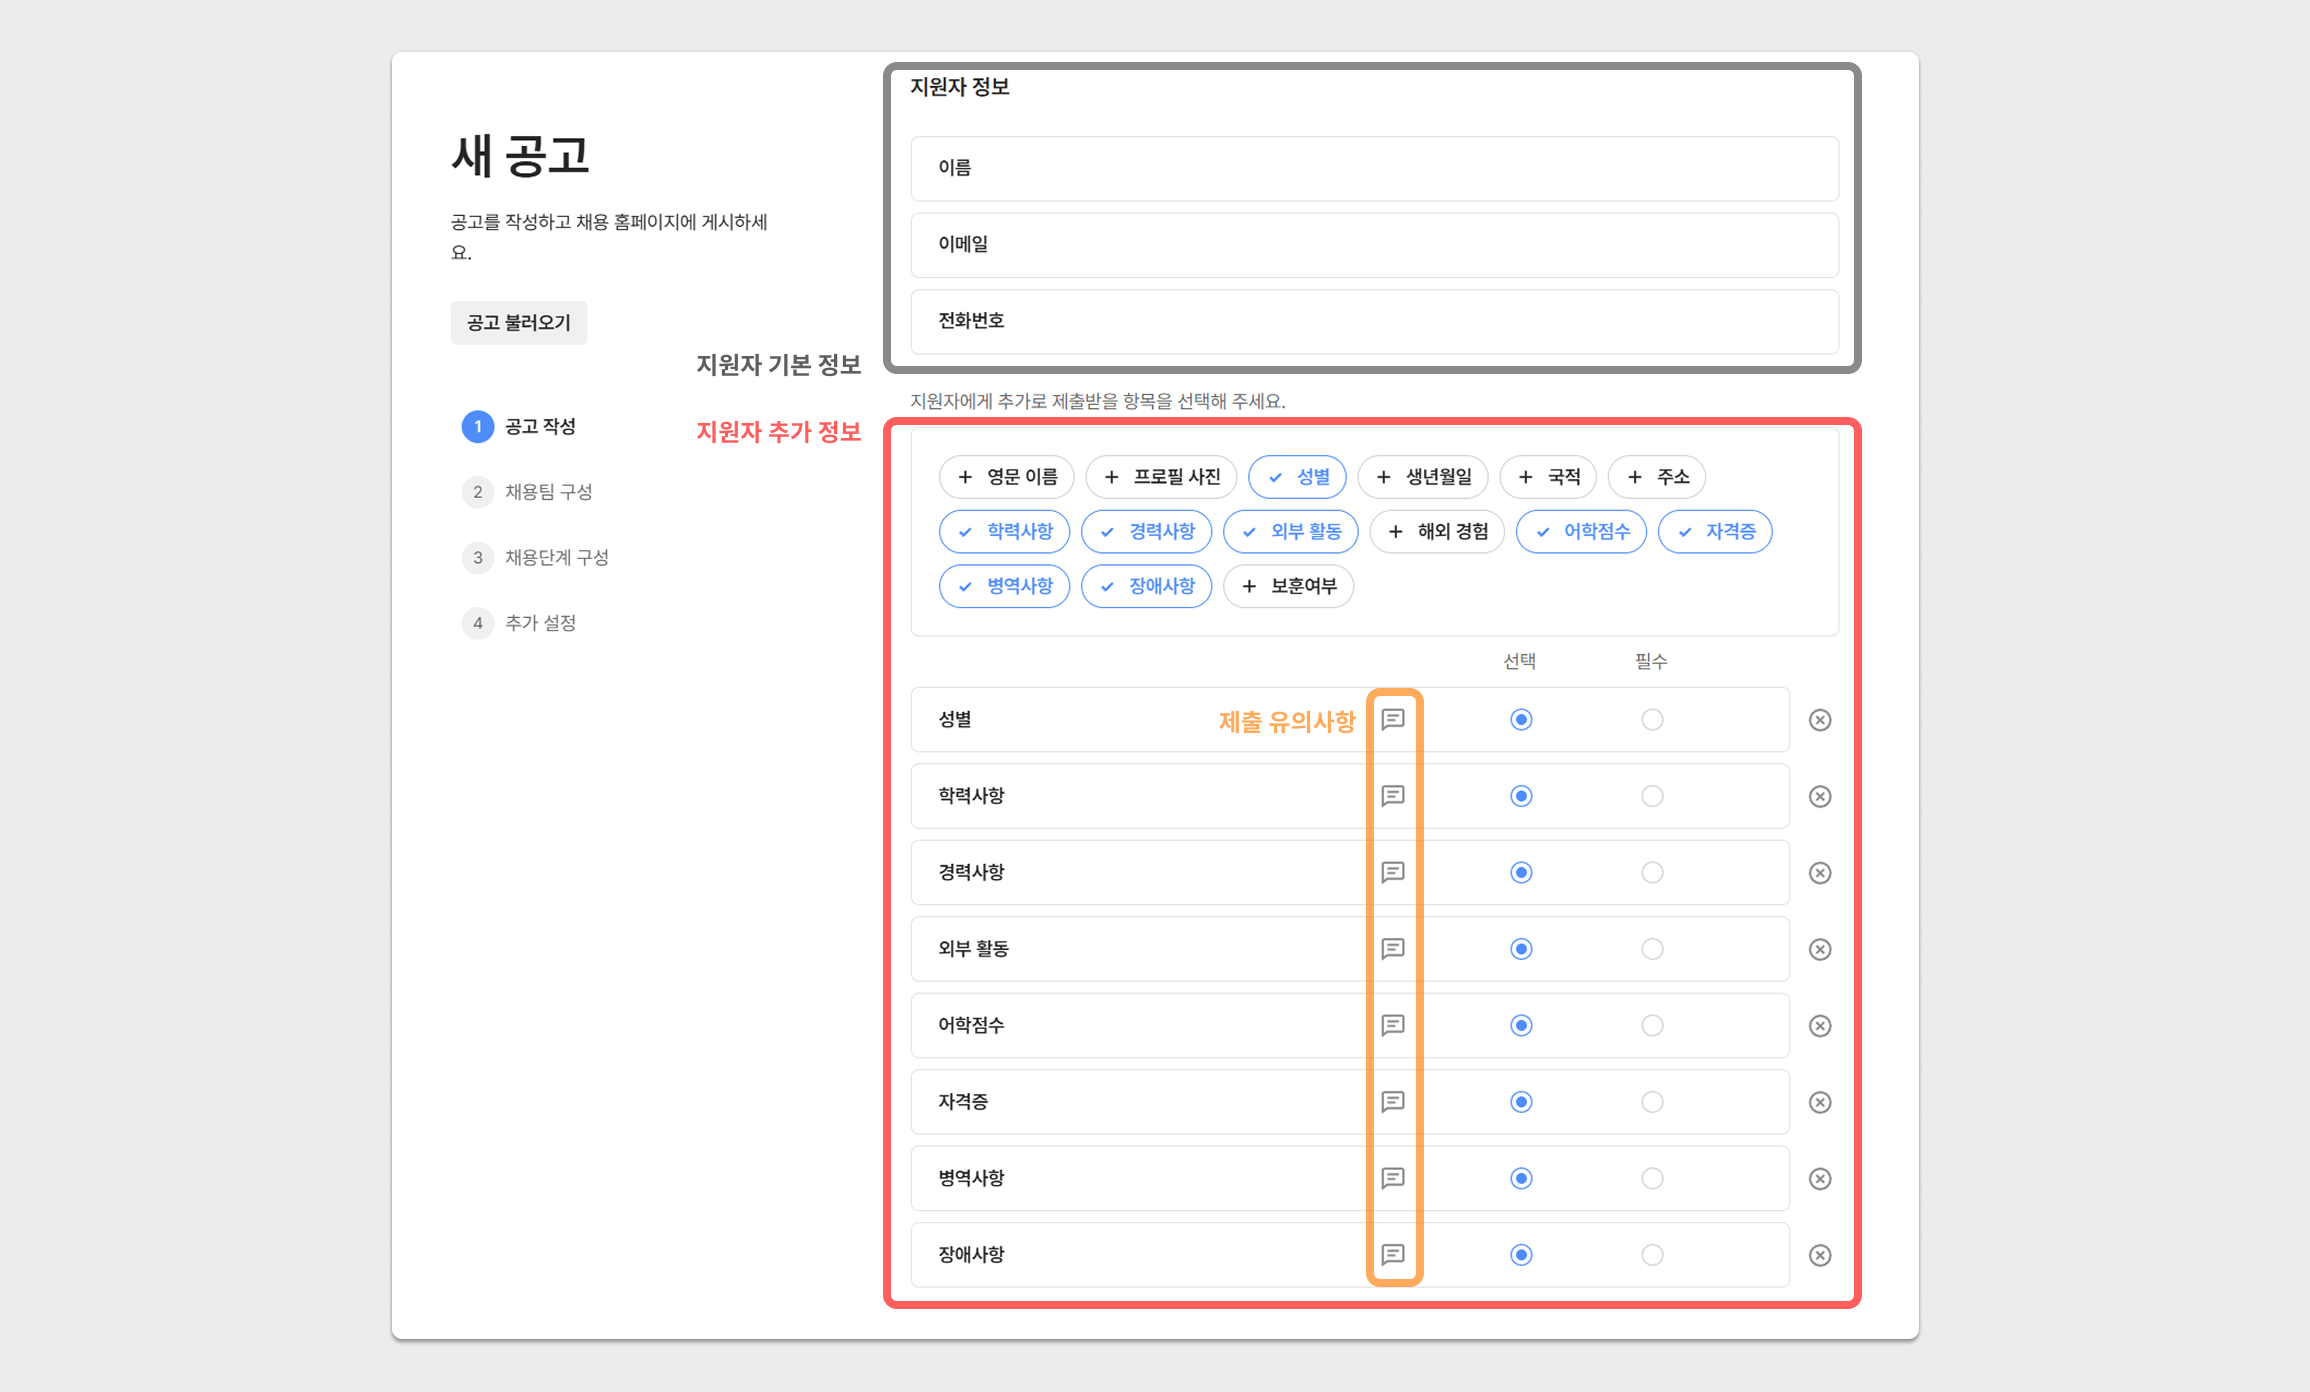Open submission note icon for 학력사항 row
This screenshot has height=1392, width=2310.
[1393, 796]
